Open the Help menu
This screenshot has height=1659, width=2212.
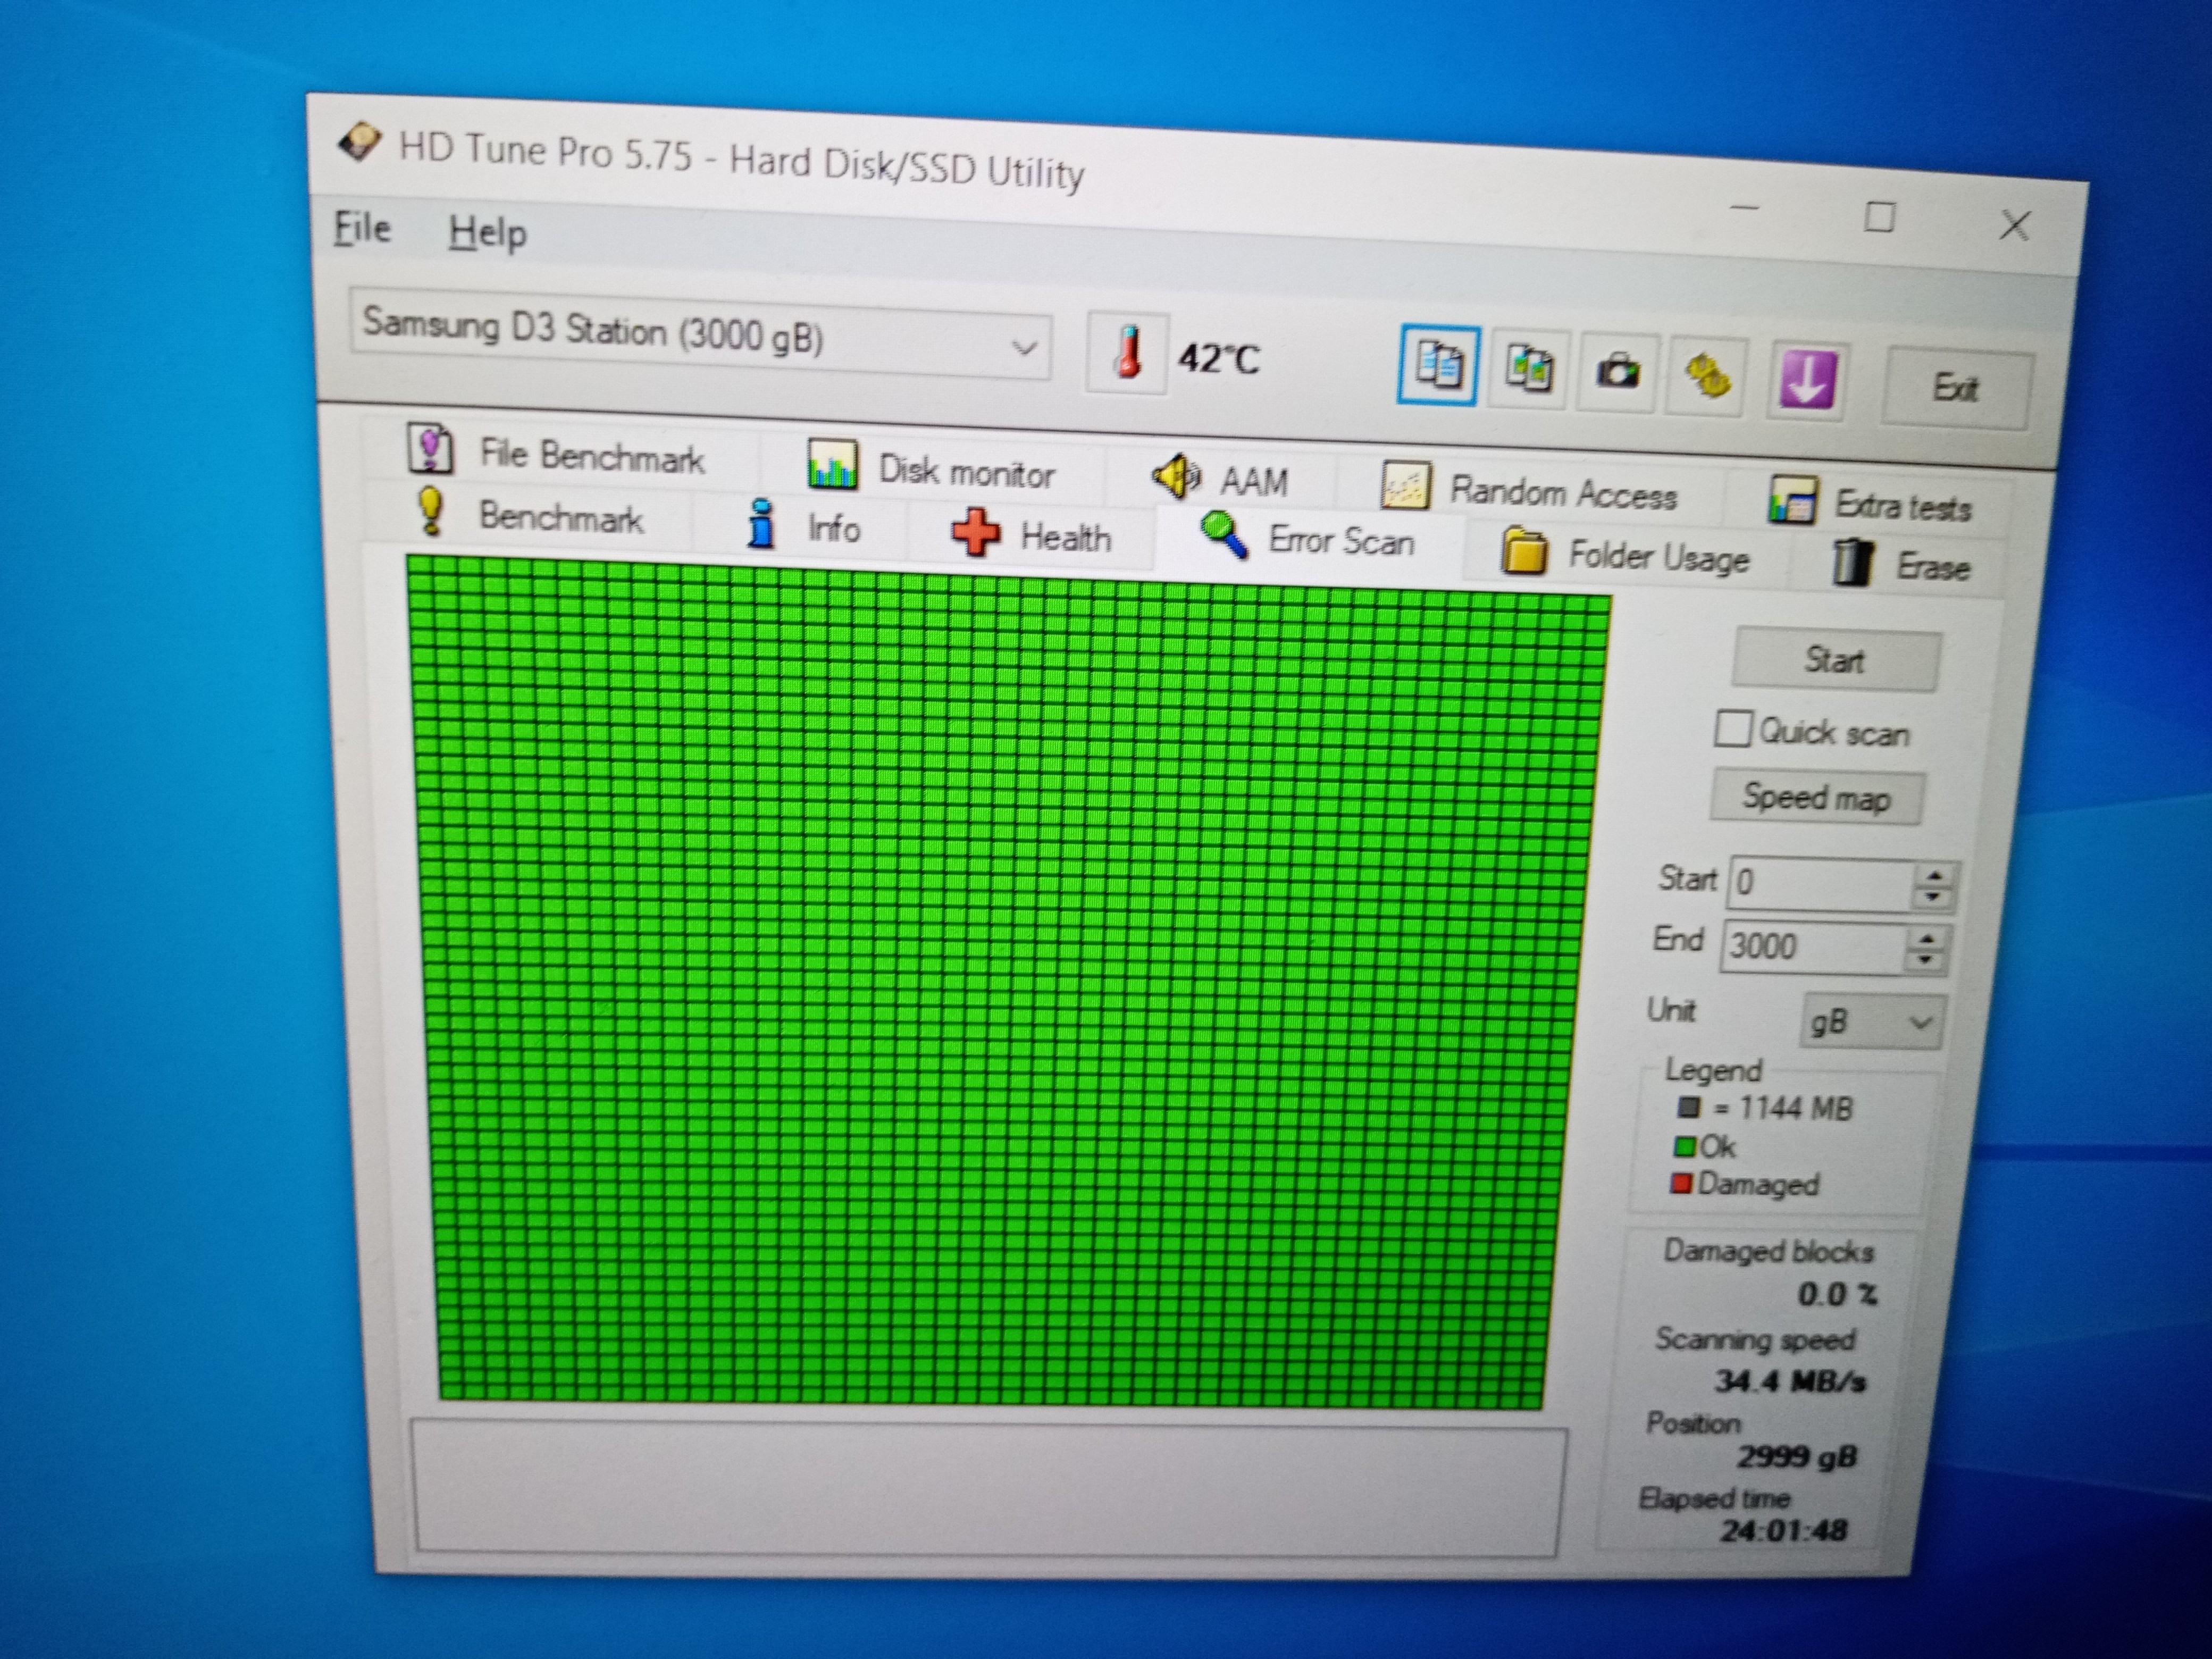click(487, 232)
